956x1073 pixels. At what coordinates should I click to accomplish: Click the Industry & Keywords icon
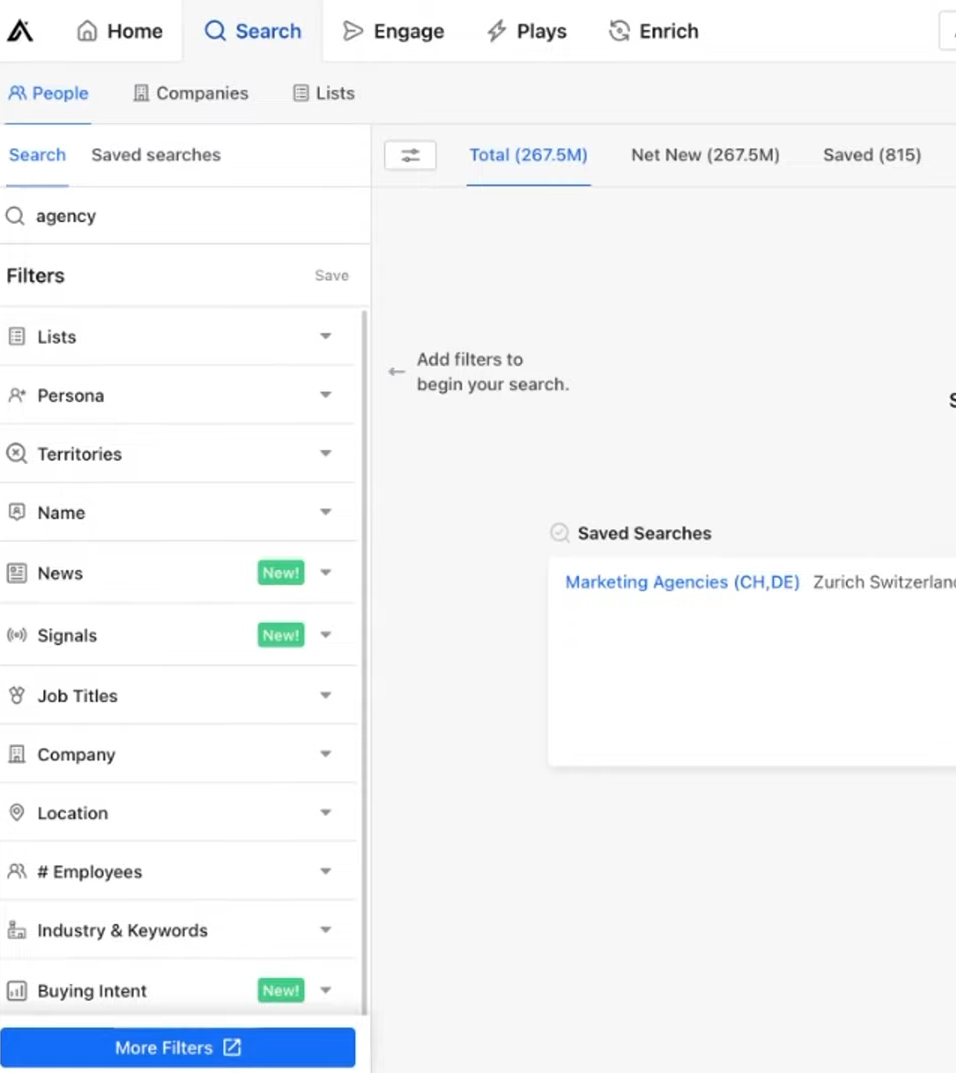17,930
